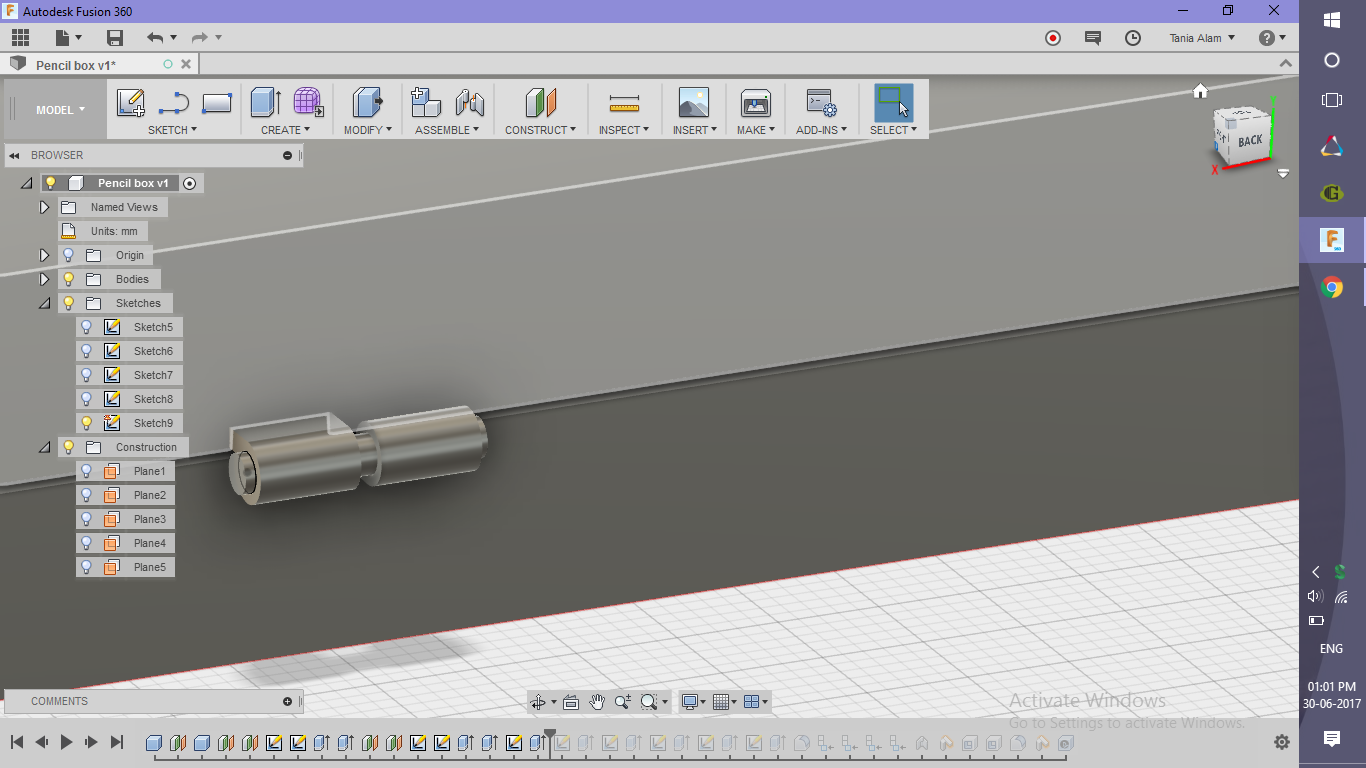
Task: Open the CREATE menu
Action: point(285,130)
